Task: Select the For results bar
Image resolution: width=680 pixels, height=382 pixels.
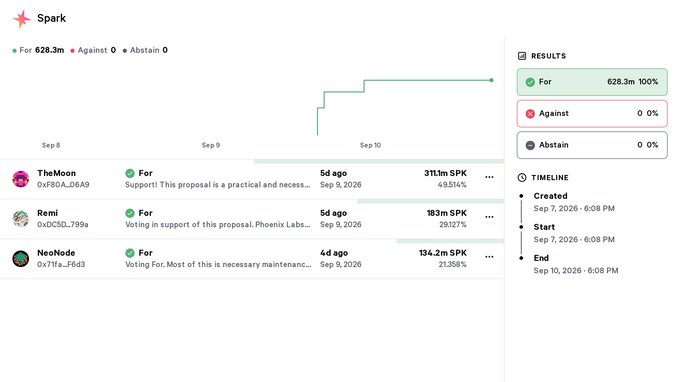Action: [592, 82]
